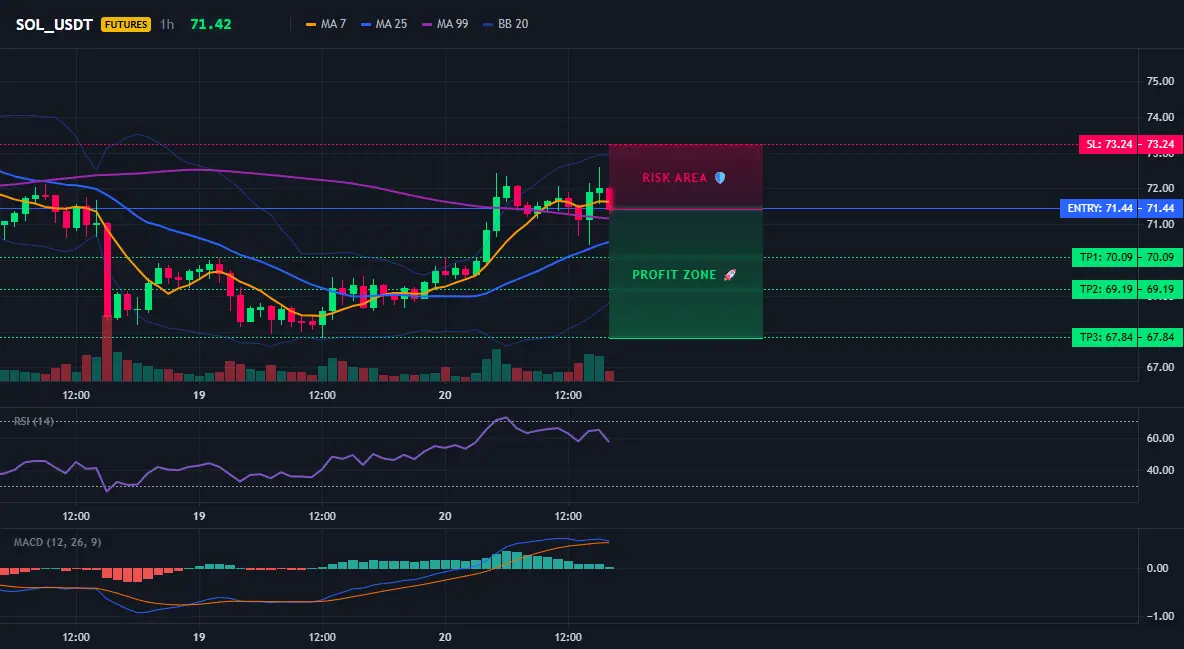
Task: Click the 0.00 MACD axis value
Action: pos(1158,568)
